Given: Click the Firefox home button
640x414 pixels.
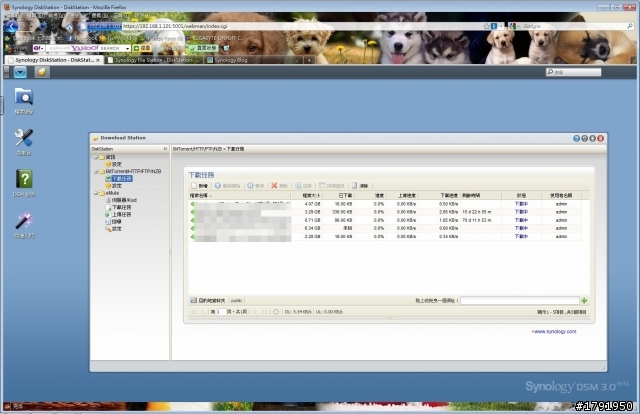Looking at the screenshot, I should tap(69, 27).
